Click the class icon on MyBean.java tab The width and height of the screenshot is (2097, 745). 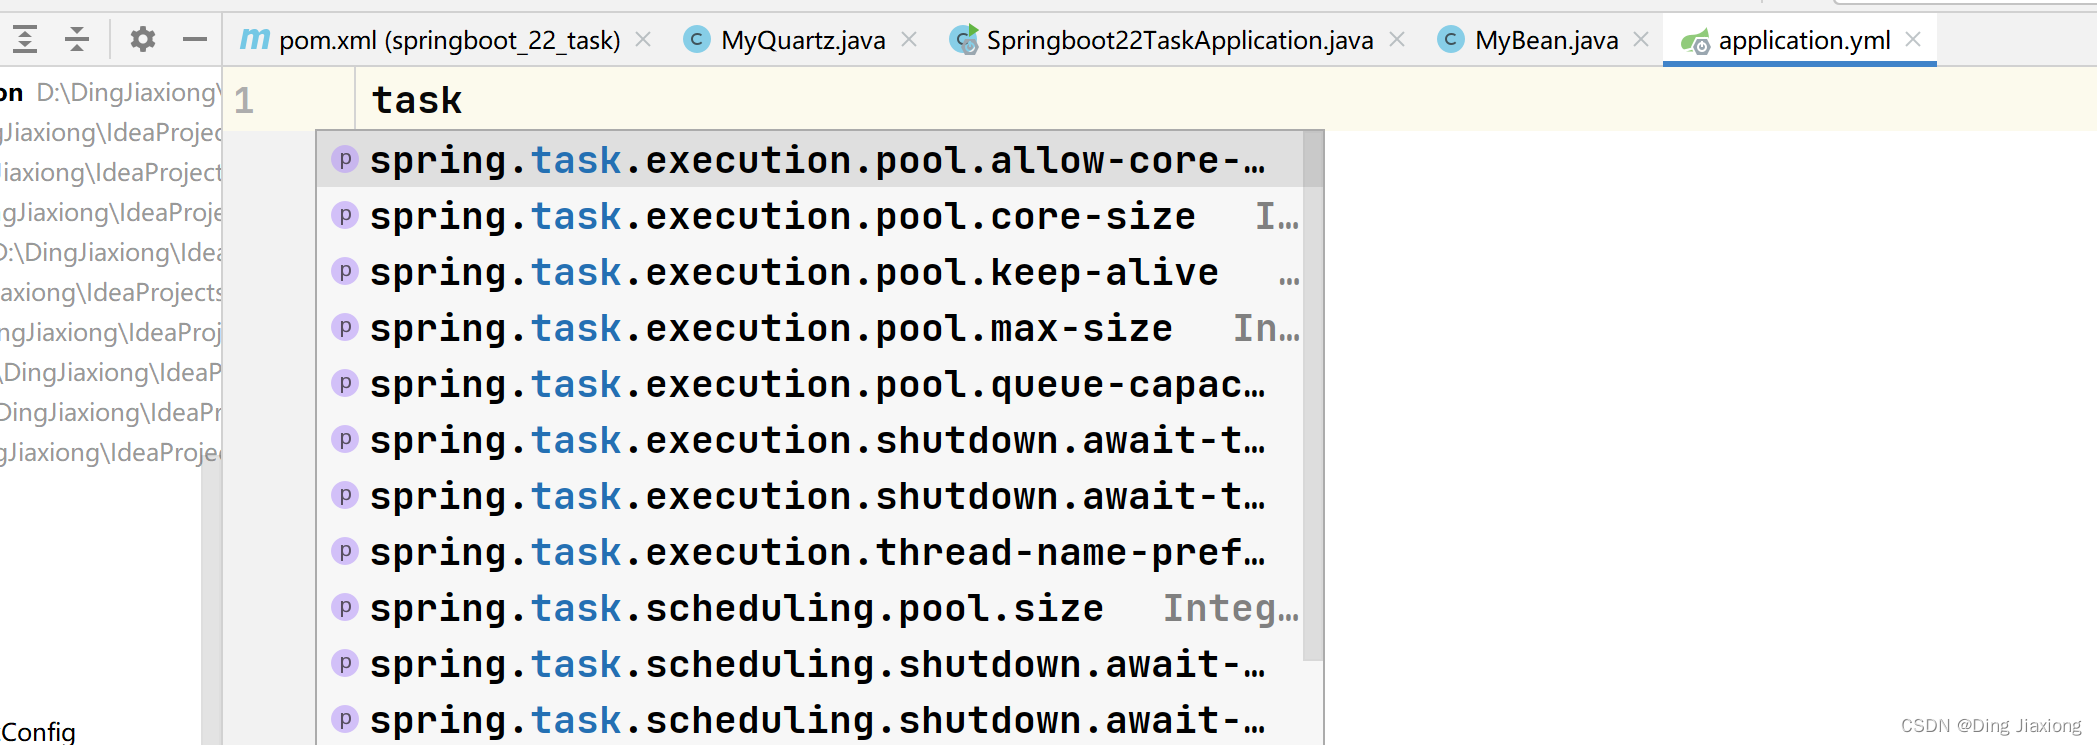click(1451, 39)
